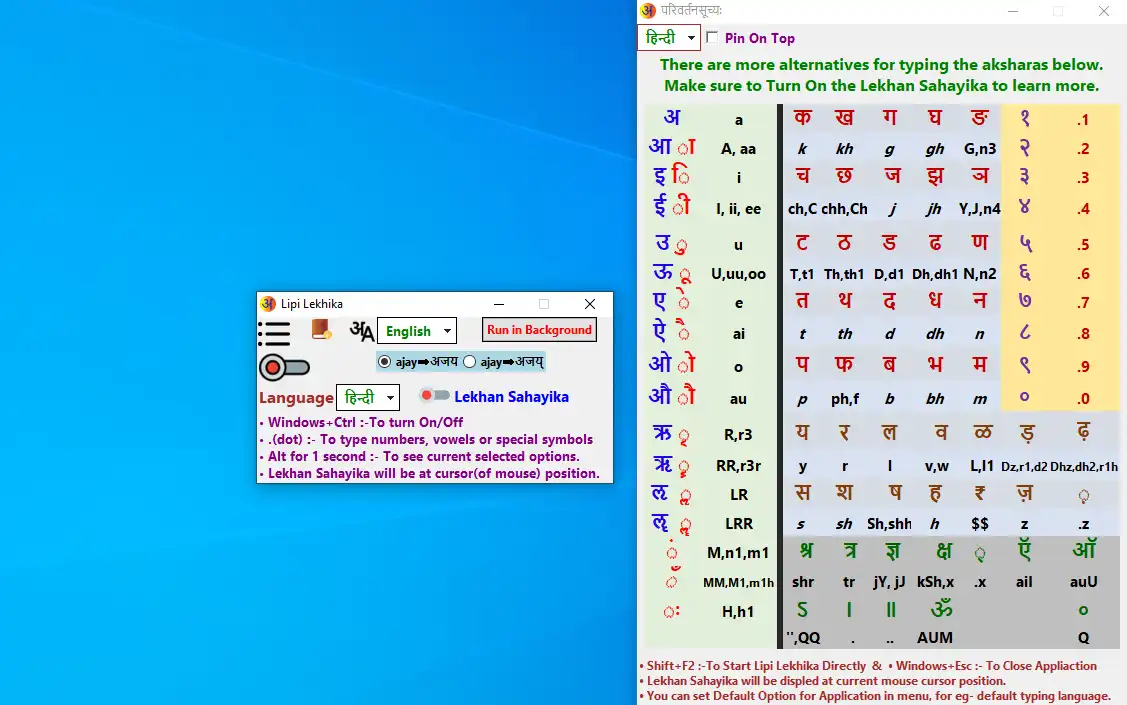Screen dimensions: 1127x705
Task: Click the 'N,n2' mapping text
Action: click(x=980, y=274)
